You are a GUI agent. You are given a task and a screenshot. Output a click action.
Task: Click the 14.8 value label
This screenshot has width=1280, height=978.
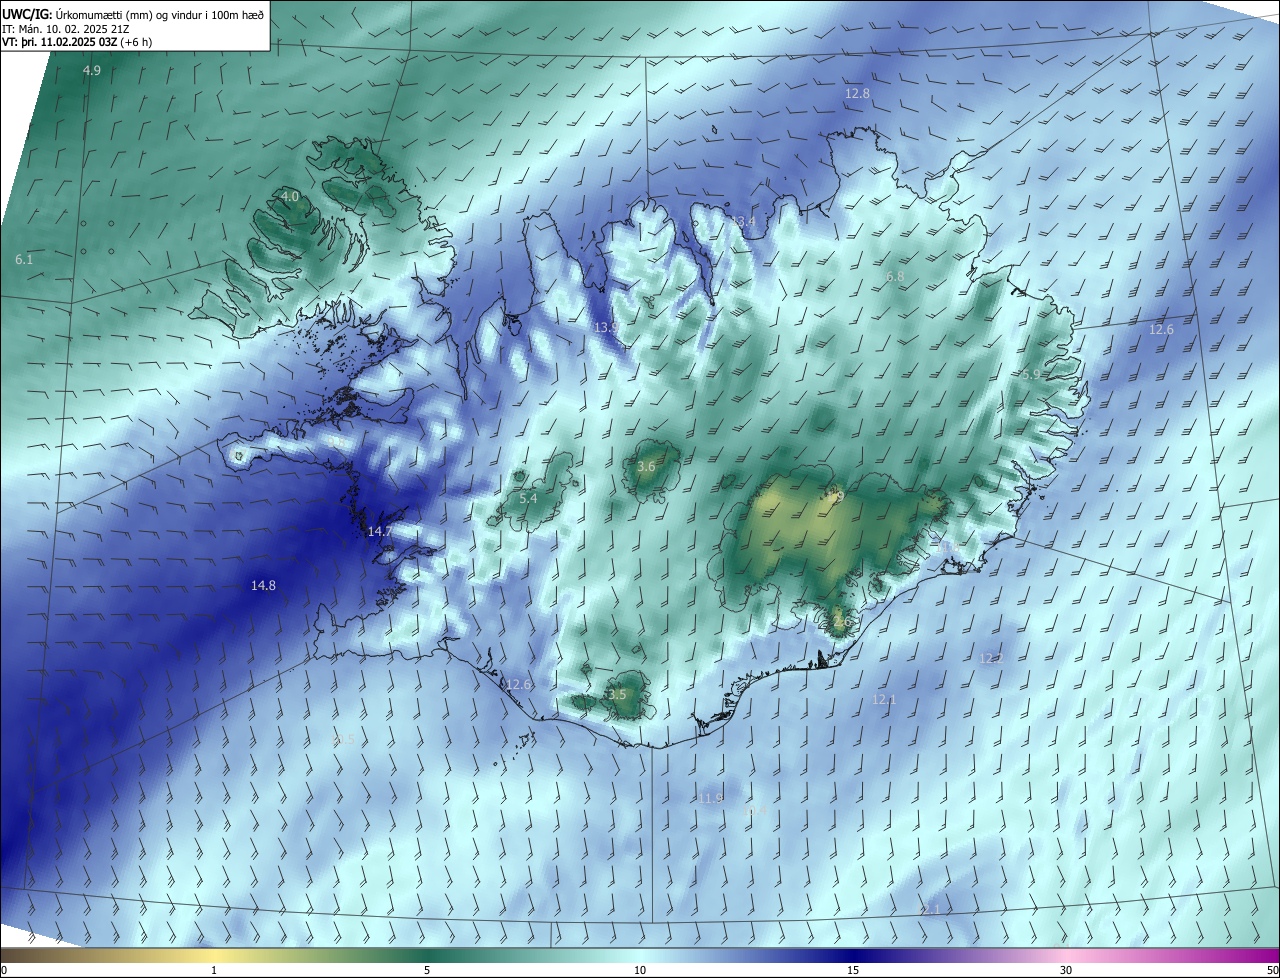coord(263,585)
